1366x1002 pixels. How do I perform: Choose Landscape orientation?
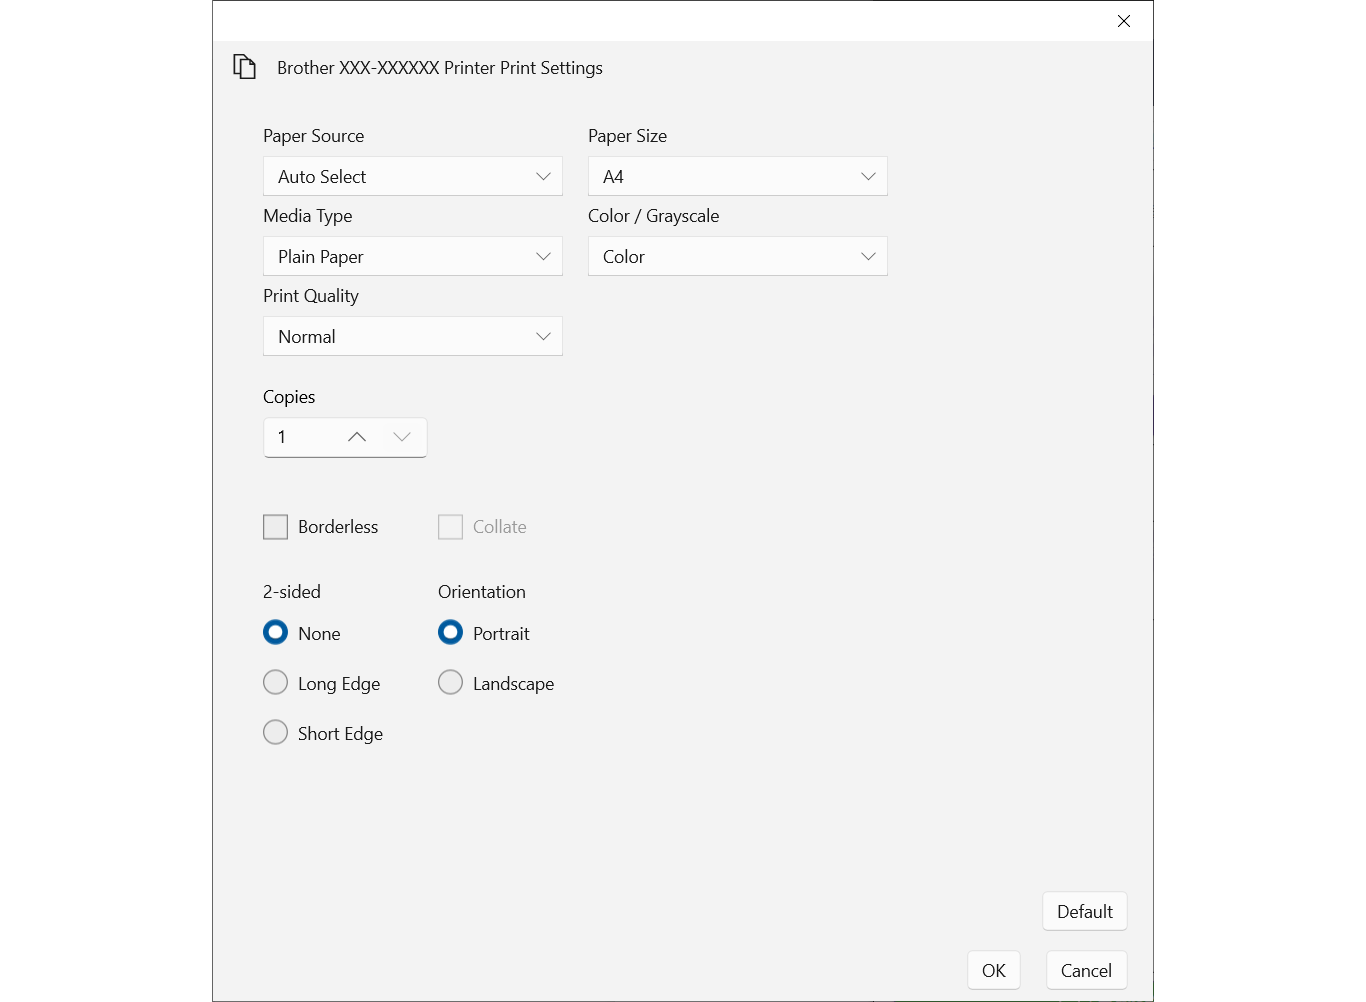click(x=451, y=683)
